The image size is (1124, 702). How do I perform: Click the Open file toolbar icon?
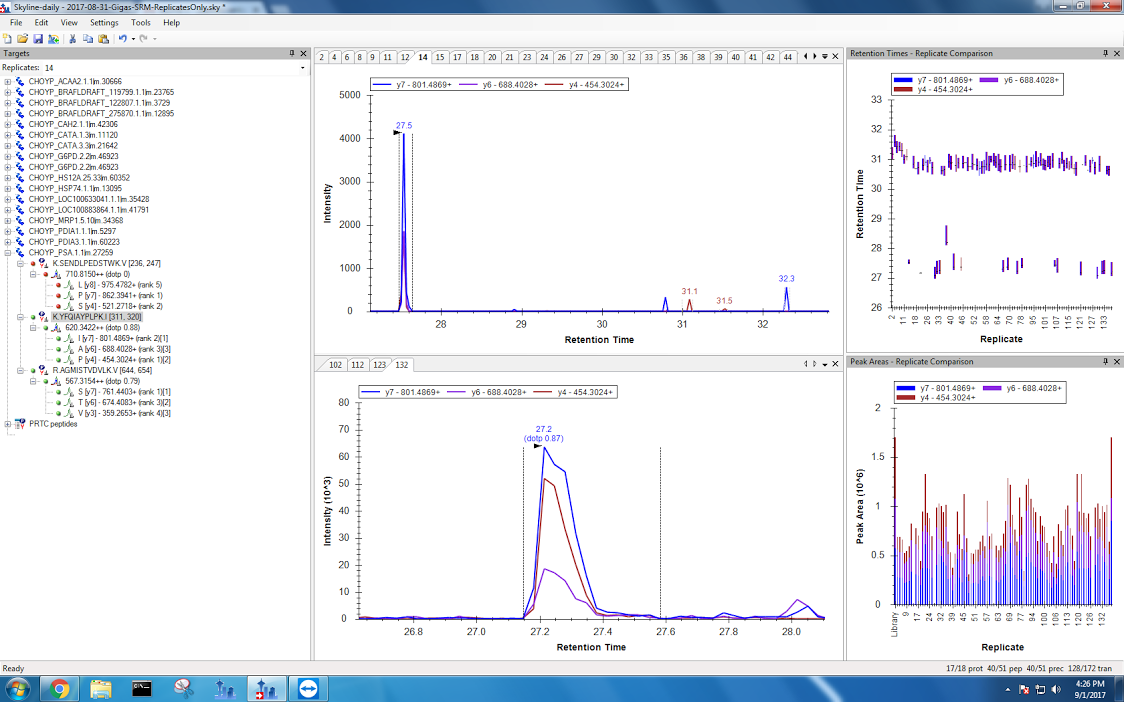coord(22,38)
